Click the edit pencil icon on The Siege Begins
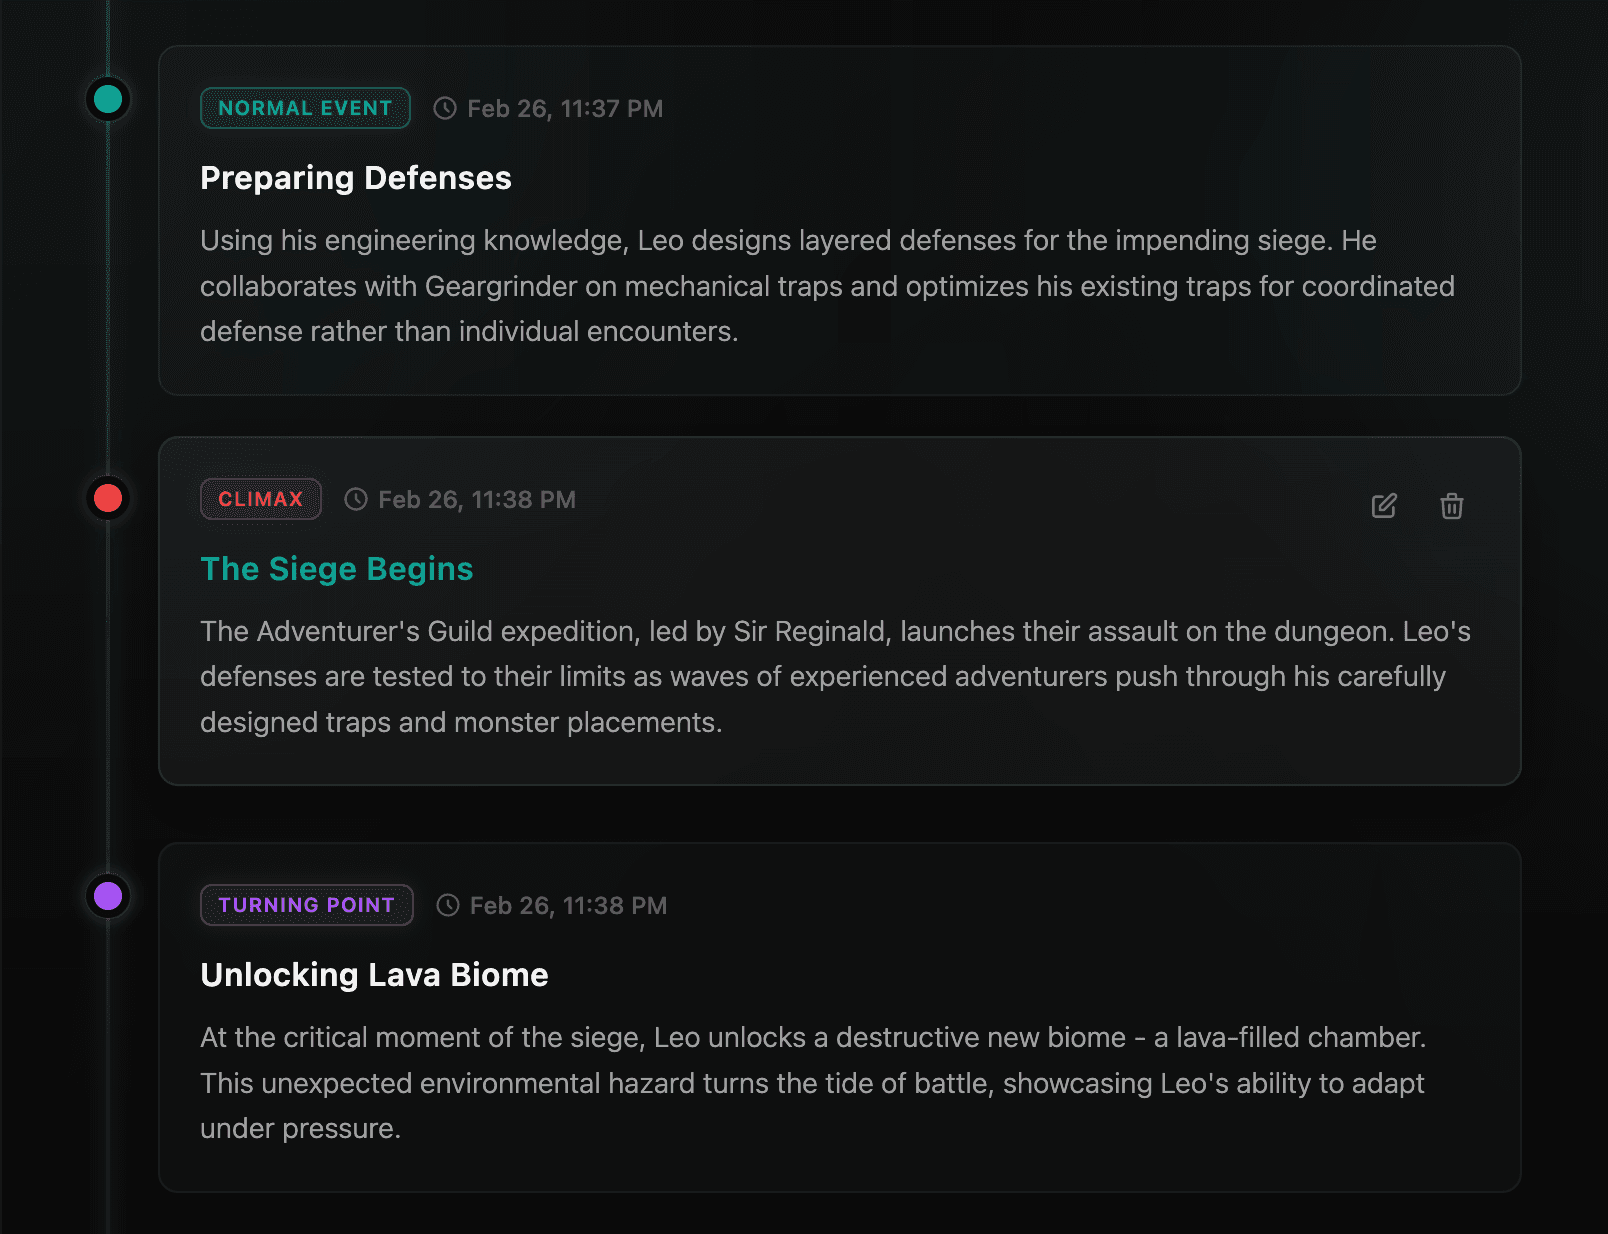This screenshot has height=1234, width=1608. (1384, 506)
